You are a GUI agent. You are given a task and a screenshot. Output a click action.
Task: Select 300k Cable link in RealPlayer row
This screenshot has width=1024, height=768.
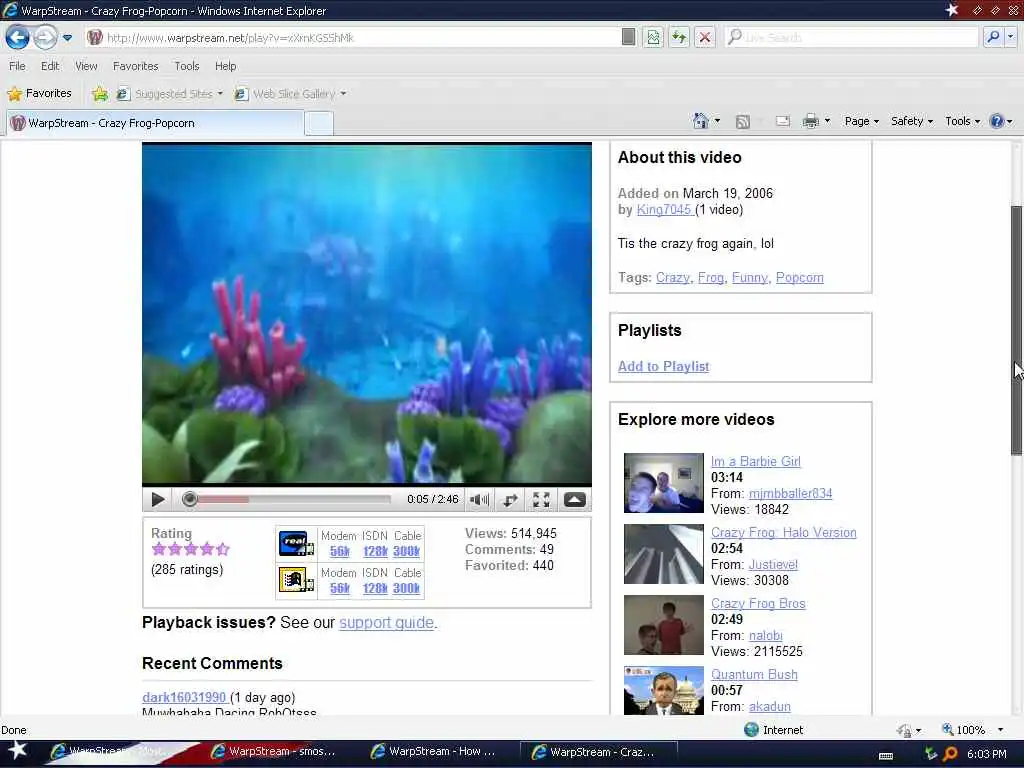[406, 551]
